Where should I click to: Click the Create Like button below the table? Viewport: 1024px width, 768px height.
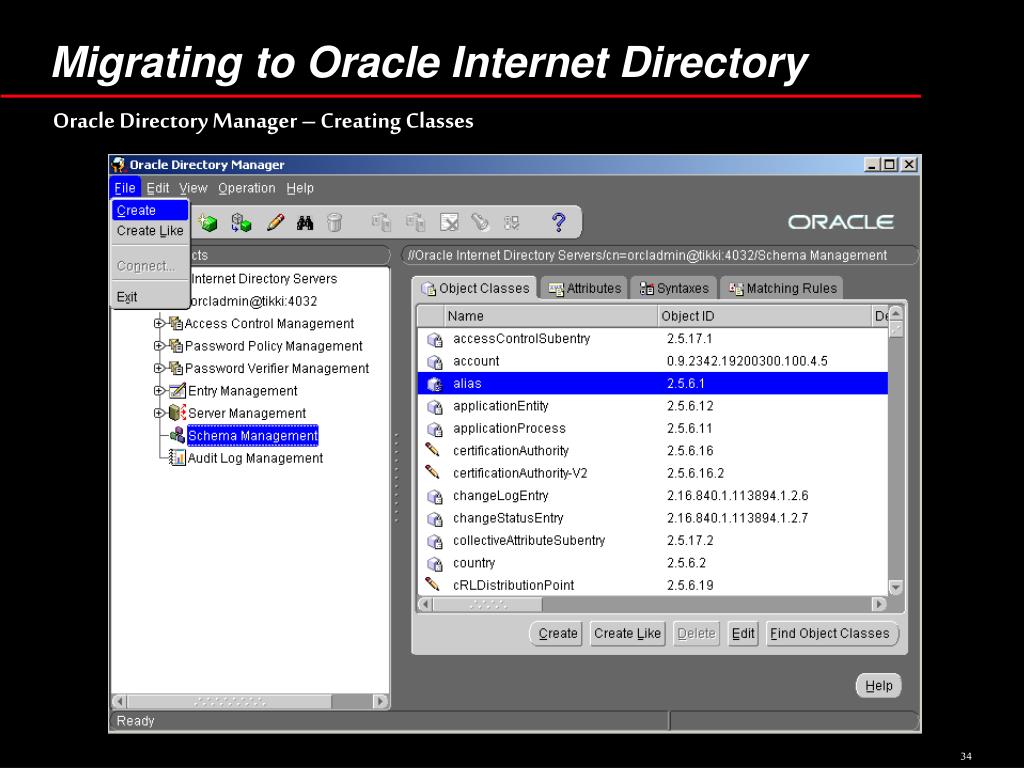tap(627, 633)
